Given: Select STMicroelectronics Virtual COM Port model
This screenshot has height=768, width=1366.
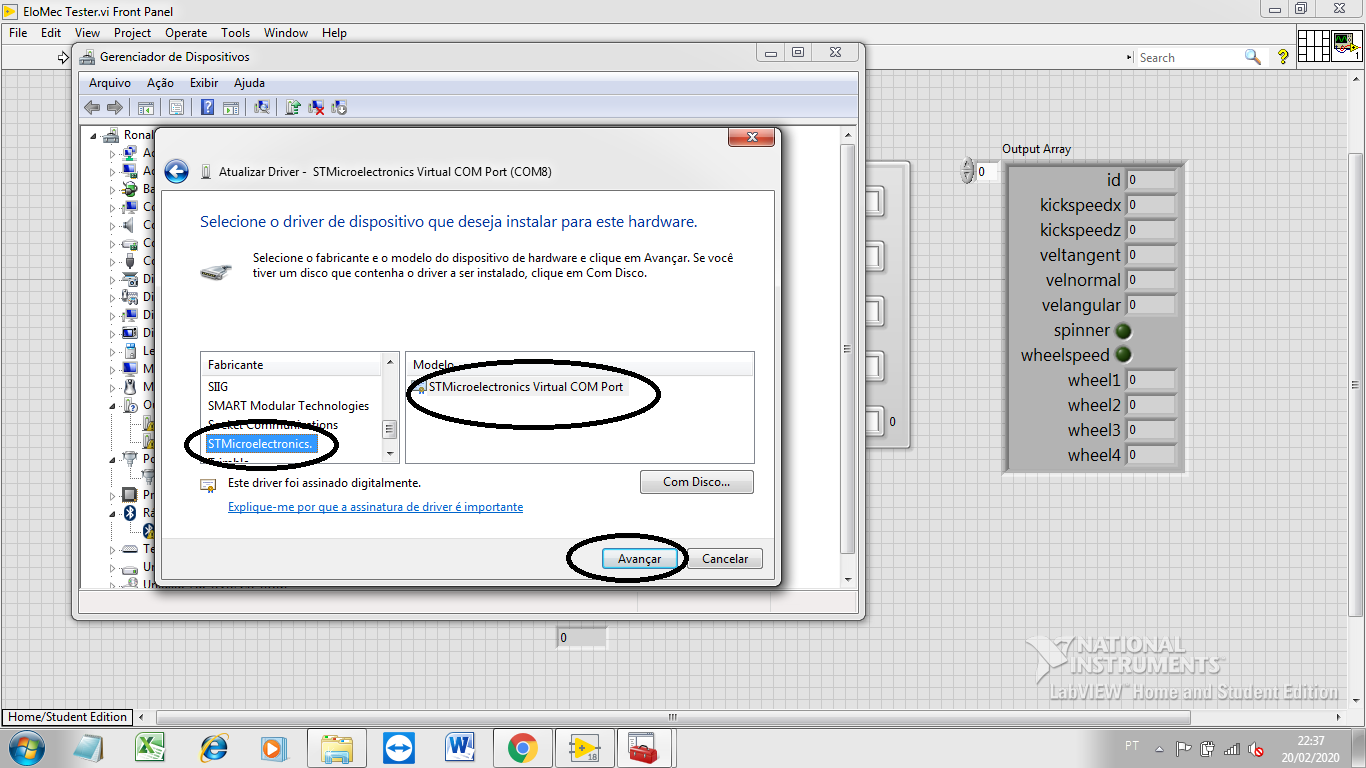Looking at the screenshot, I should 525,386.
